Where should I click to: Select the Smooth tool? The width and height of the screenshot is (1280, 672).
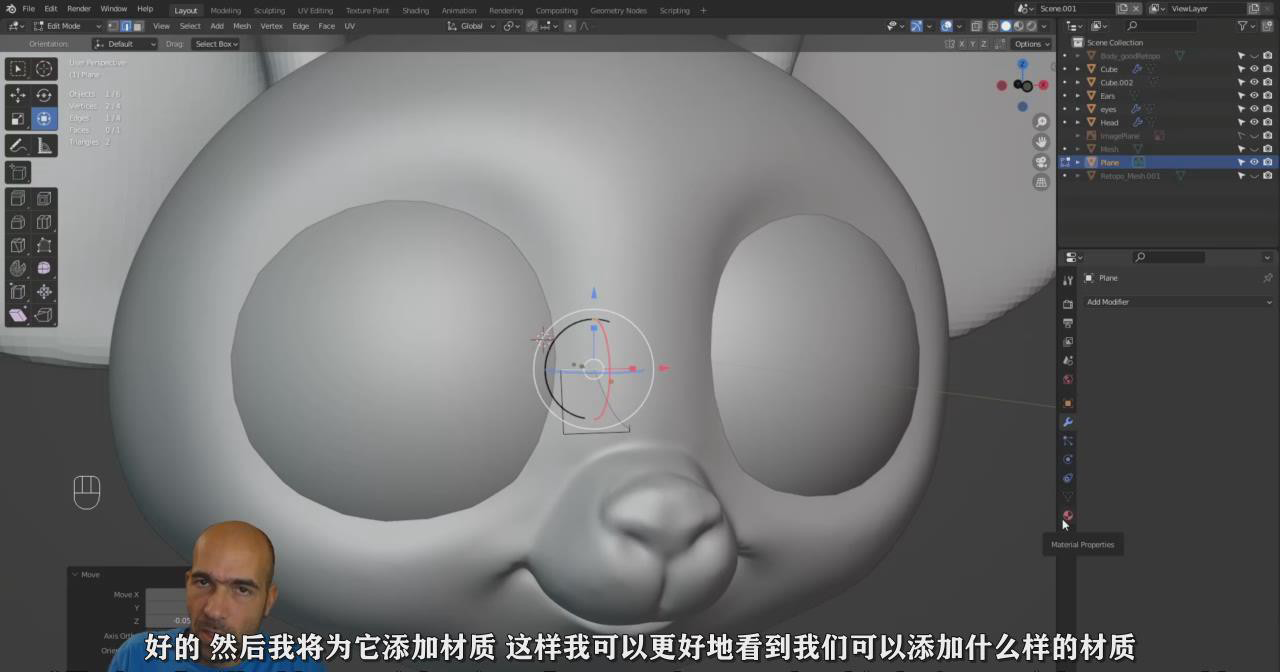point(44,268)
